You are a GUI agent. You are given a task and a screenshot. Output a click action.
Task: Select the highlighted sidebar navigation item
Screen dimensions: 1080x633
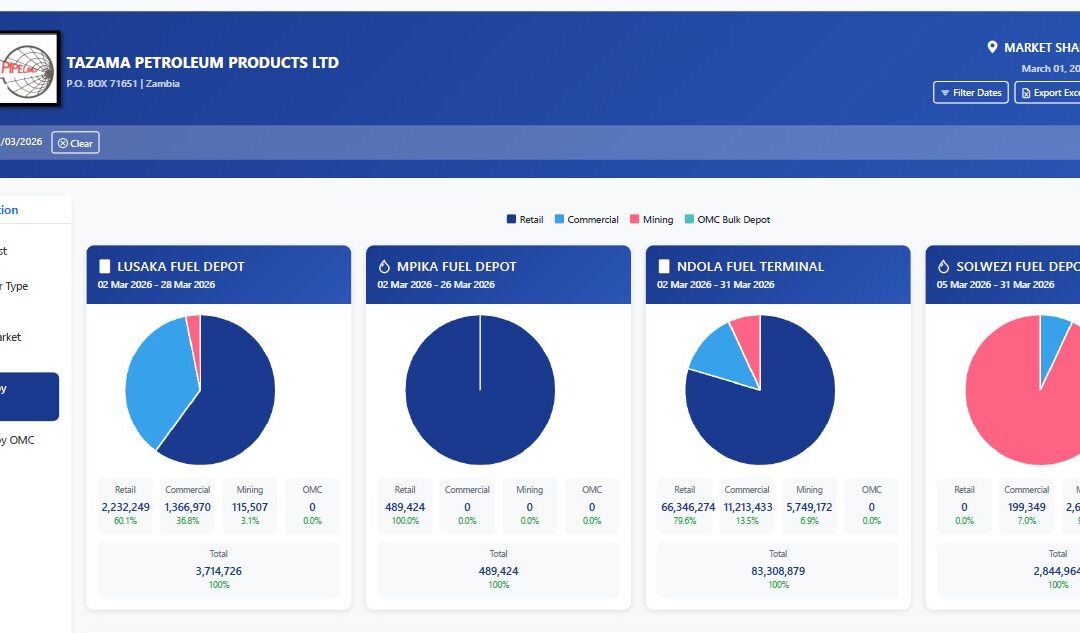[28, 397]
